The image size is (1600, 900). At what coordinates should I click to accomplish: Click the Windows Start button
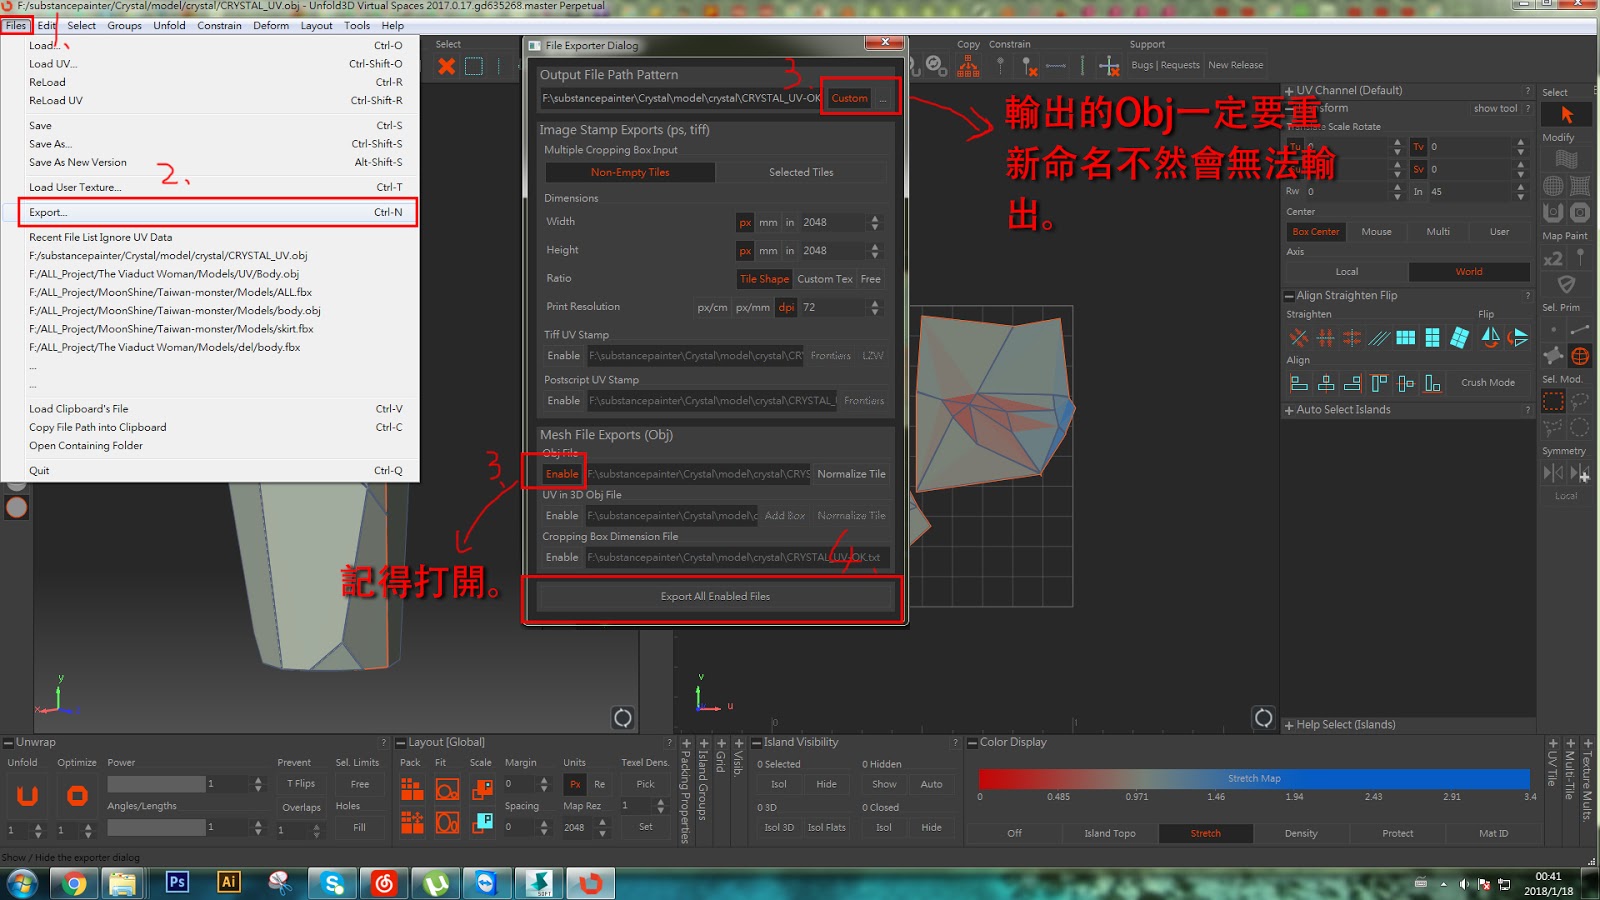22,883
